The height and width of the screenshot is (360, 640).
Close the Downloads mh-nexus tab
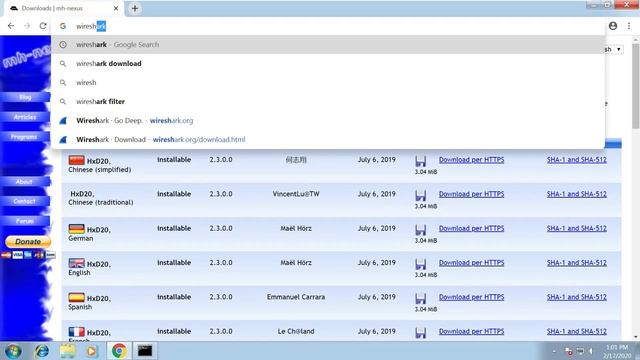coord(116,8)
